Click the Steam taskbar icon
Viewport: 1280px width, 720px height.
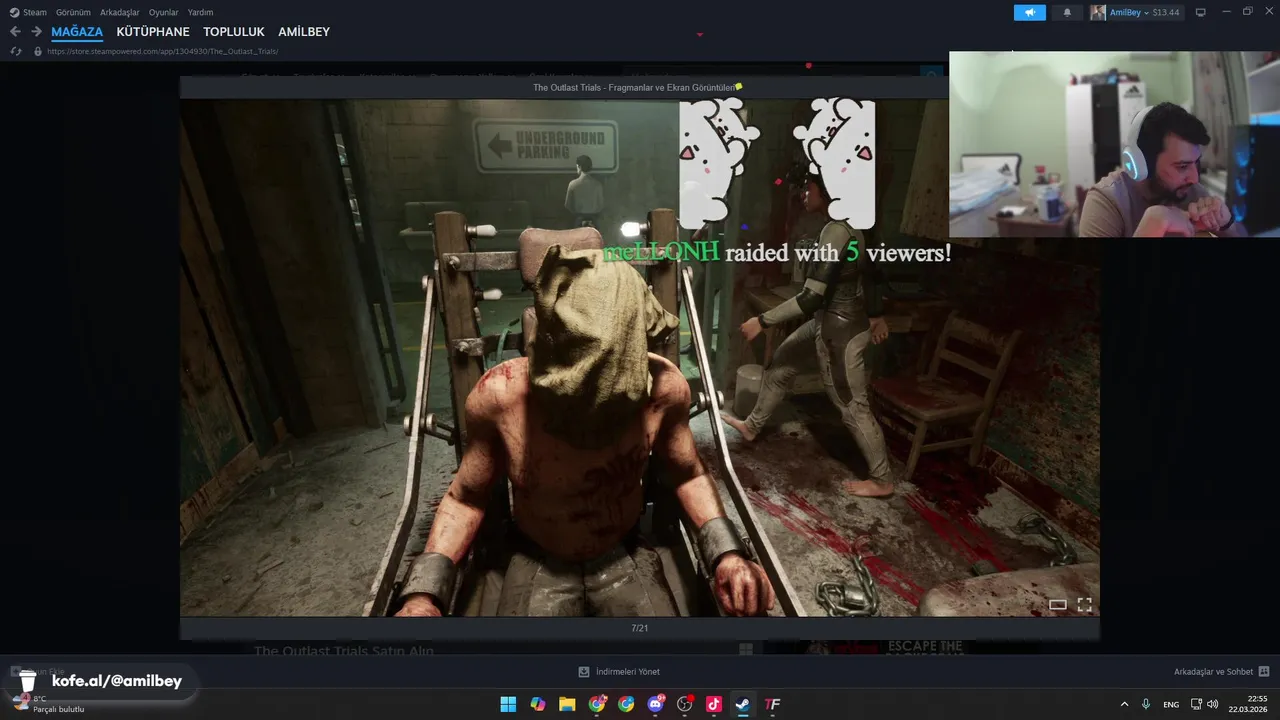pyautogui.click(x=743, y=704)
